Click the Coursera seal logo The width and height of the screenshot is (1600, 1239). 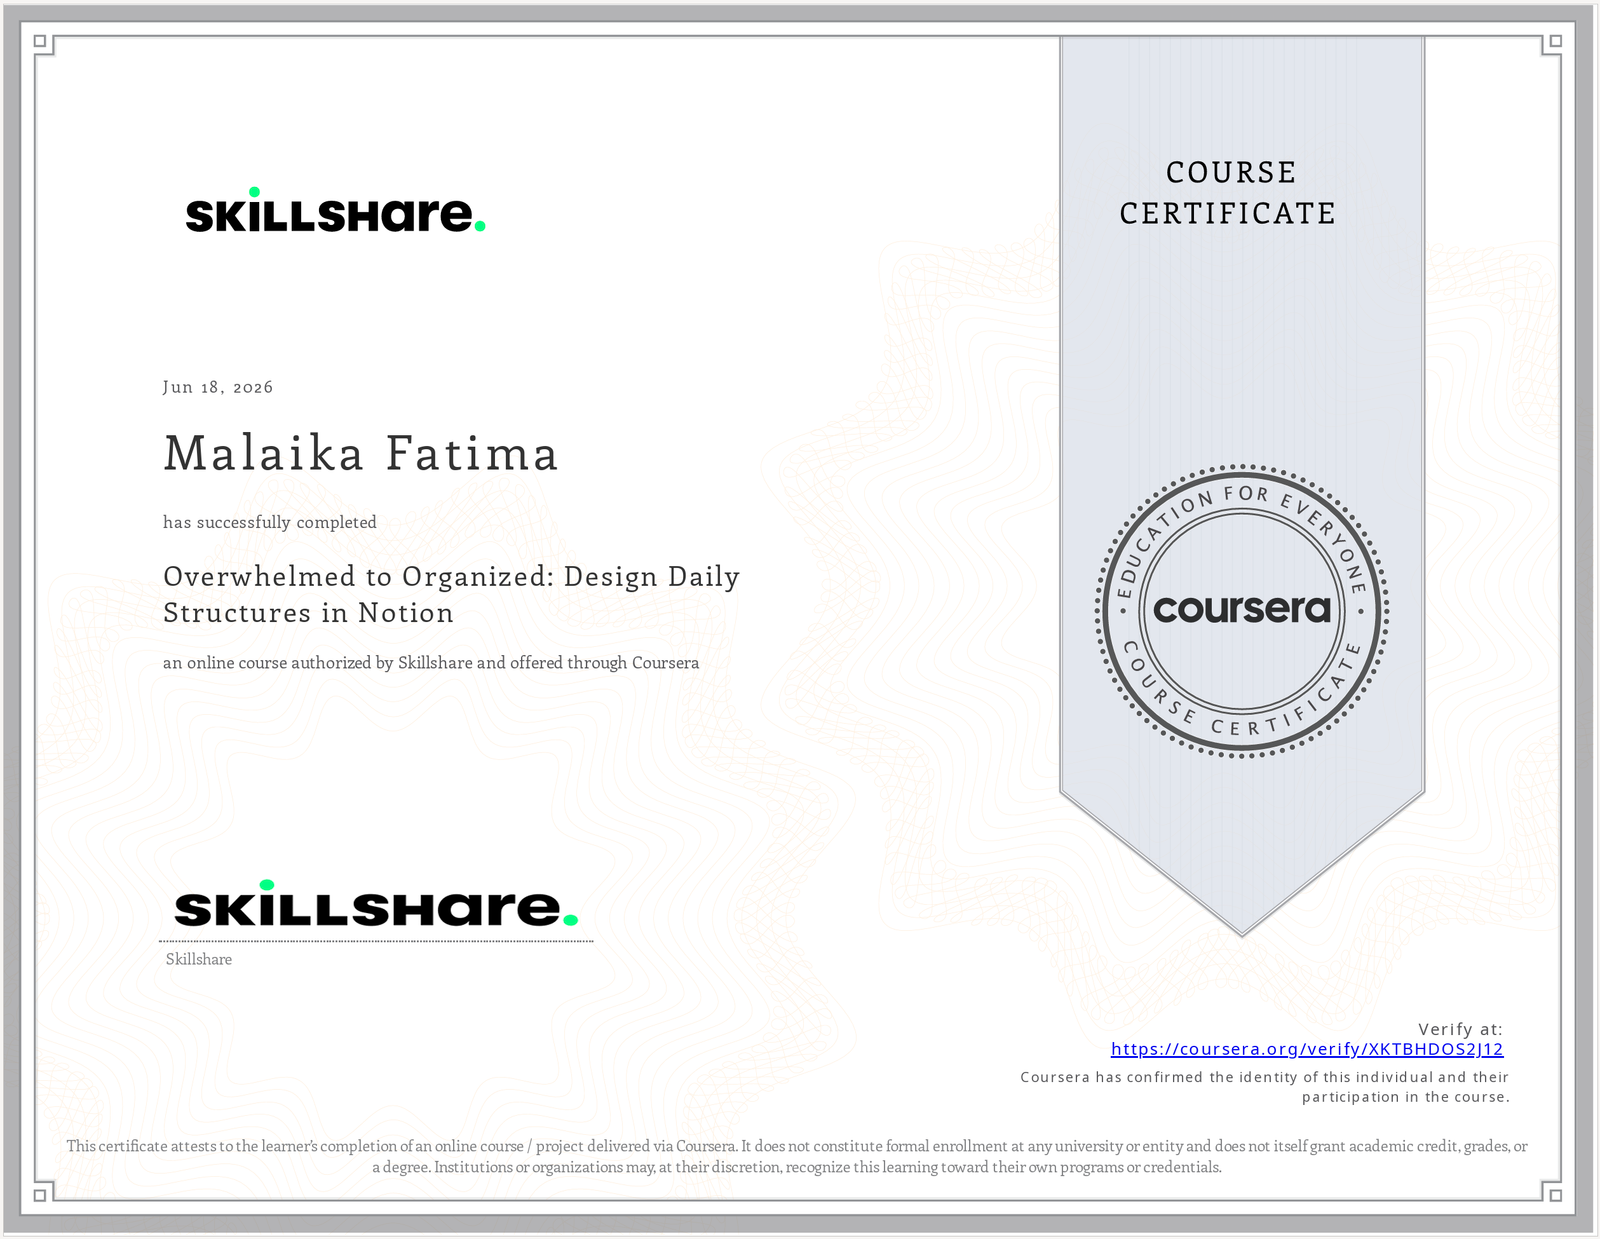[1242, 609]
